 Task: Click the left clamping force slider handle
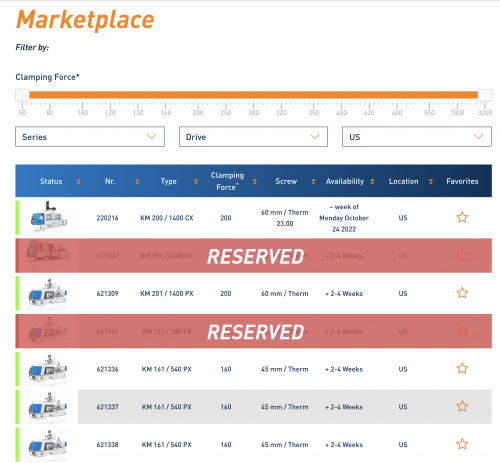(x=22, y=95)
